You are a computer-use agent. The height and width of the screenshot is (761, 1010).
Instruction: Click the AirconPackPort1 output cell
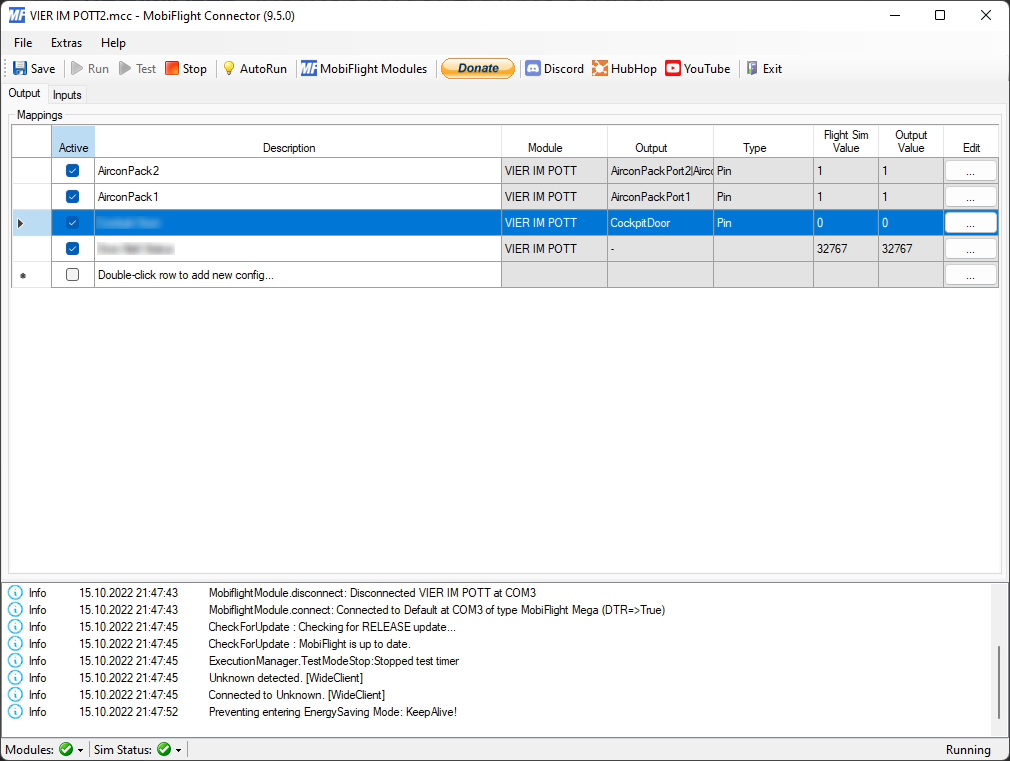point(660,197)
